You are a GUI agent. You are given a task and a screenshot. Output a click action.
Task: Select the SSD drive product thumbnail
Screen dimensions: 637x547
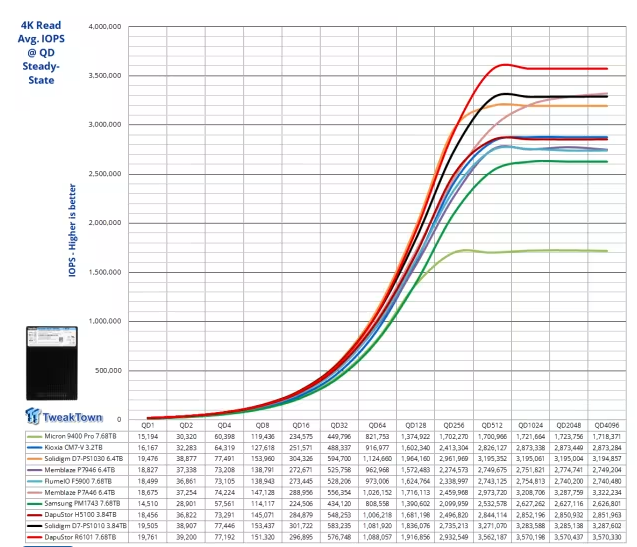[x=52, y=363]
